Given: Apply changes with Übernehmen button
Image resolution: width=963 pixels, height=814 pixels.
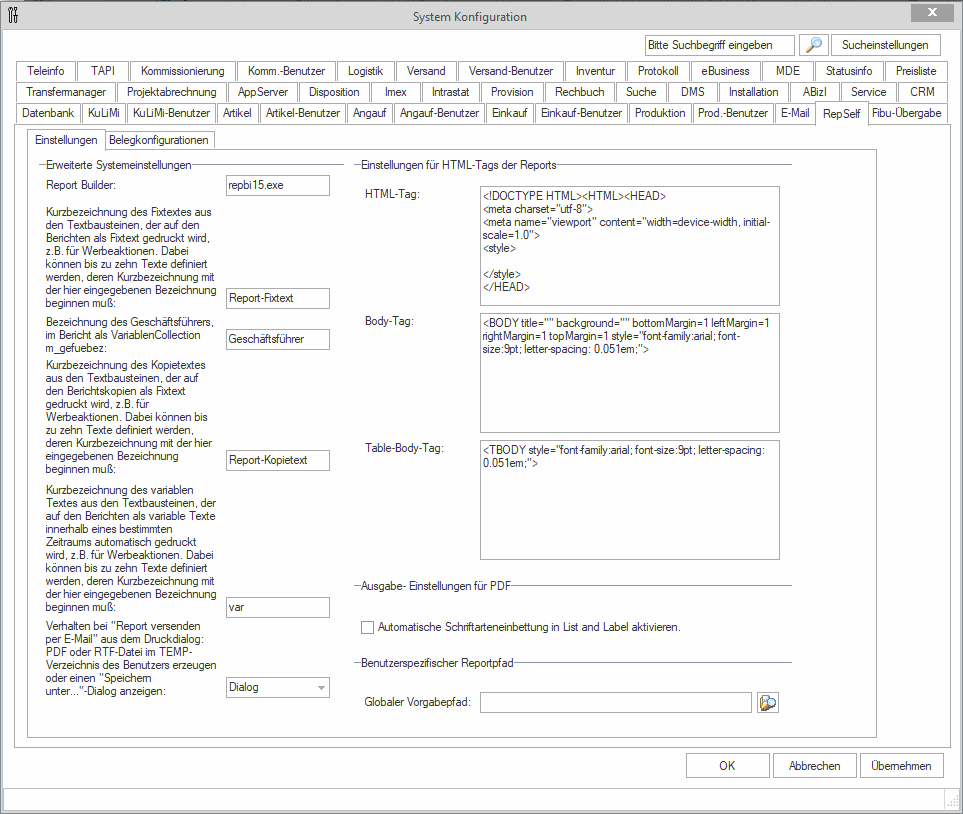Looking at the screenshot, I should [x=901, y=765].
